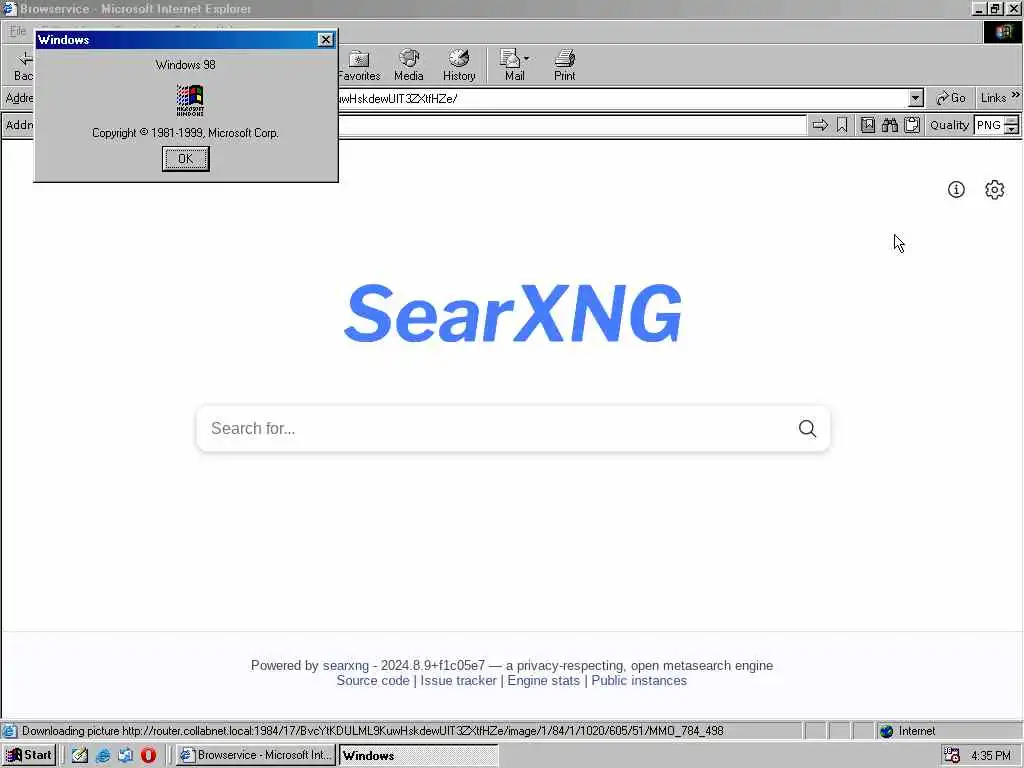Launch Opera from quick launch
Screen dimensions: 1024x768
(148, 755)
